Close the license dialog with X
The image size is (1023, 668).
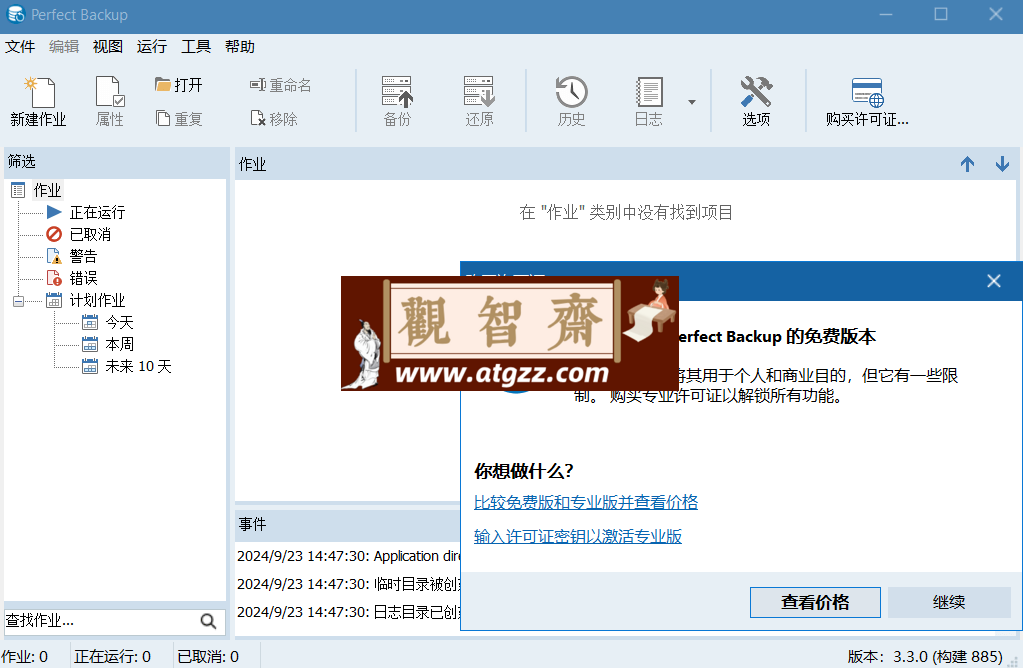(x=994, y=281)
